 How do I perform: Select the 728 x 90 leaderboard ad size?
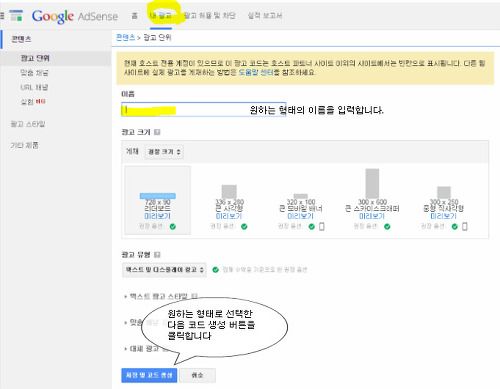[x=158, y=200]
